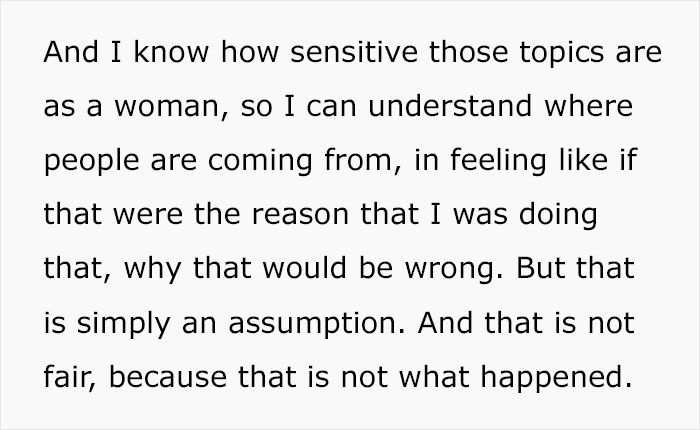This screenshot has width=700, height=430.
Task: Click the word "fair" on last line
Action: [66, 376]
